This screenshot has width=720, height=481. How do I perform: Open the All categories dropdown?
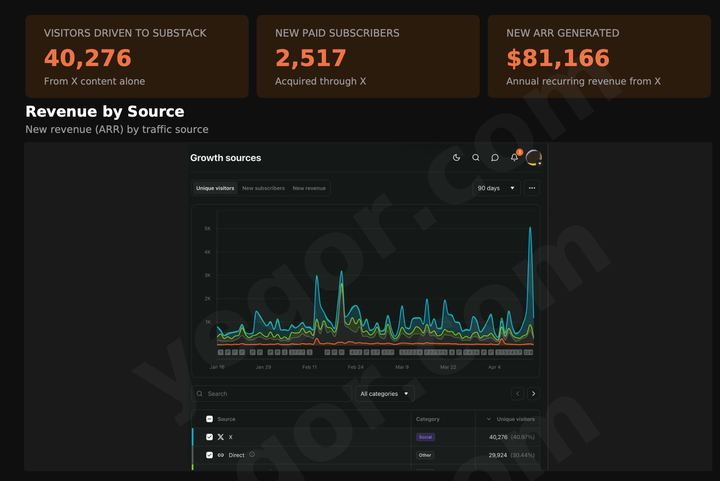tap(384, 394)
